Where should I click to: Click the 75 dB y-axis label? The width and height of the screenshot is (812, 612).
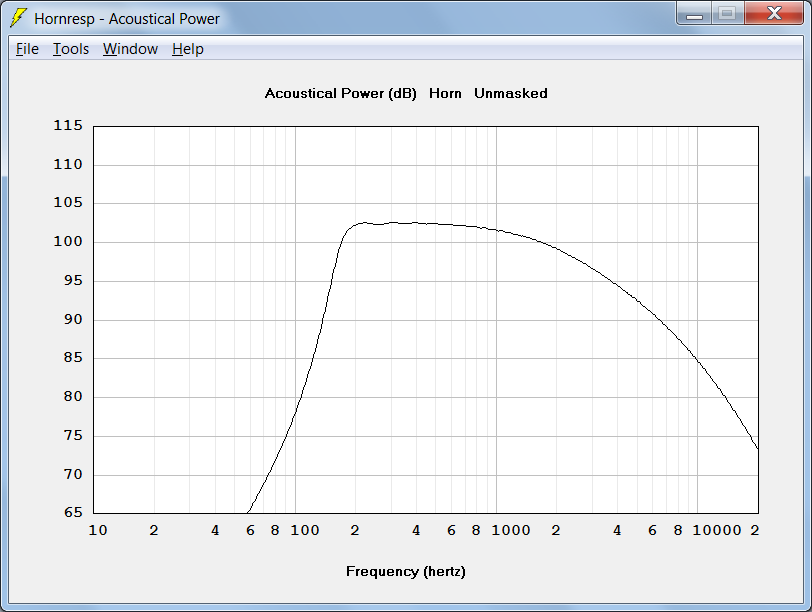click(73, 435)
